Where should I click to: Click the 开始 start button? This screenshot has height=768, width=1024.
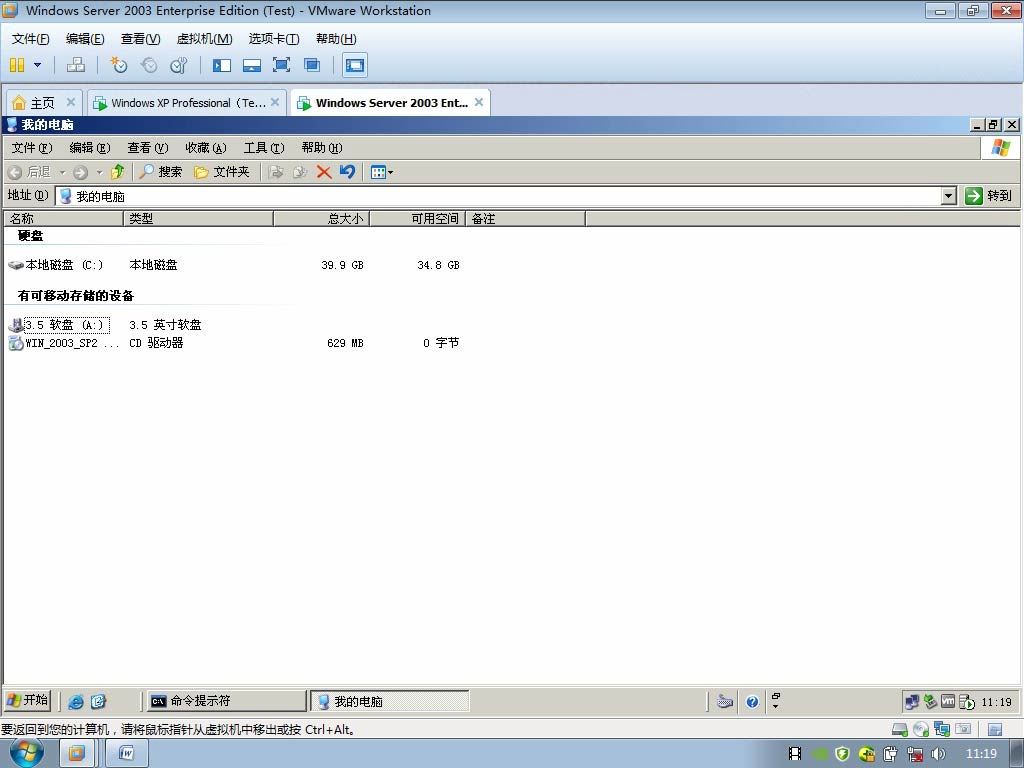(27, 701)
